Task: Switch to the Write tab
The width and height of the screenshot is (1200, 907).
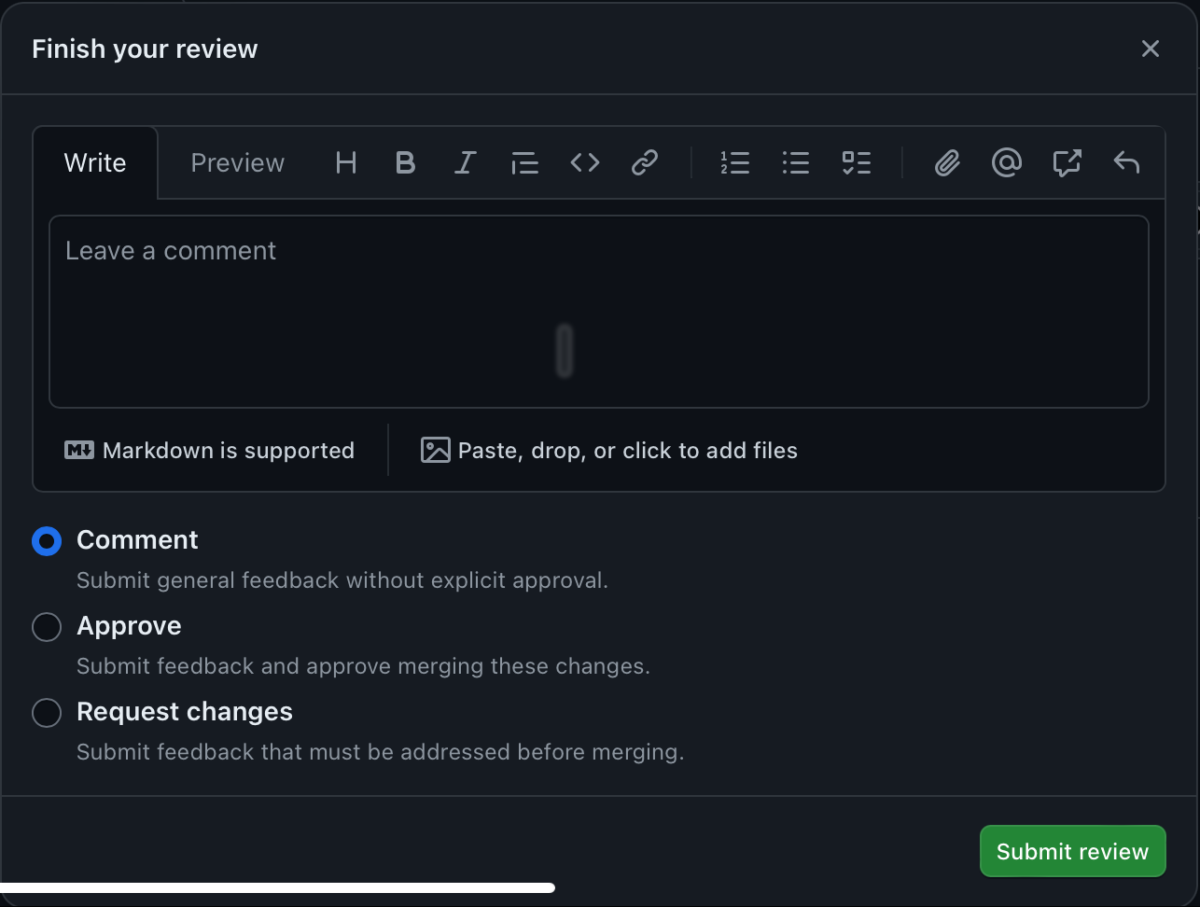Action: pyautogui.click(x=95, y=163)
